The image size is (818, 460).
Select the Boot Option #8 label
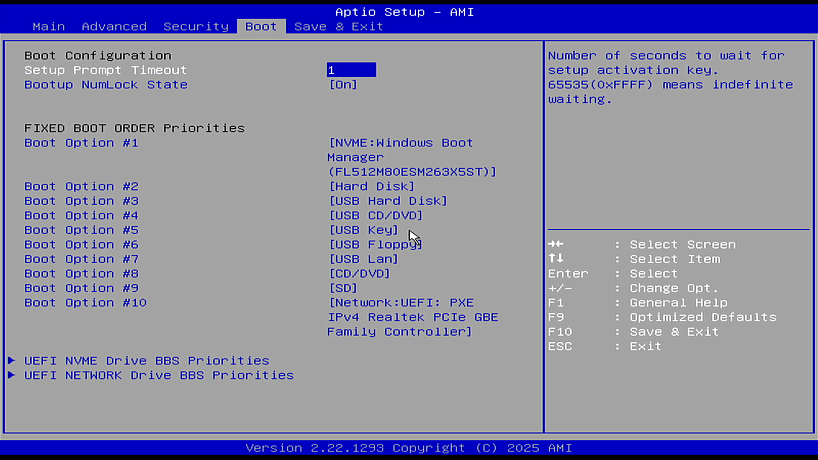(x=81, y=274)
